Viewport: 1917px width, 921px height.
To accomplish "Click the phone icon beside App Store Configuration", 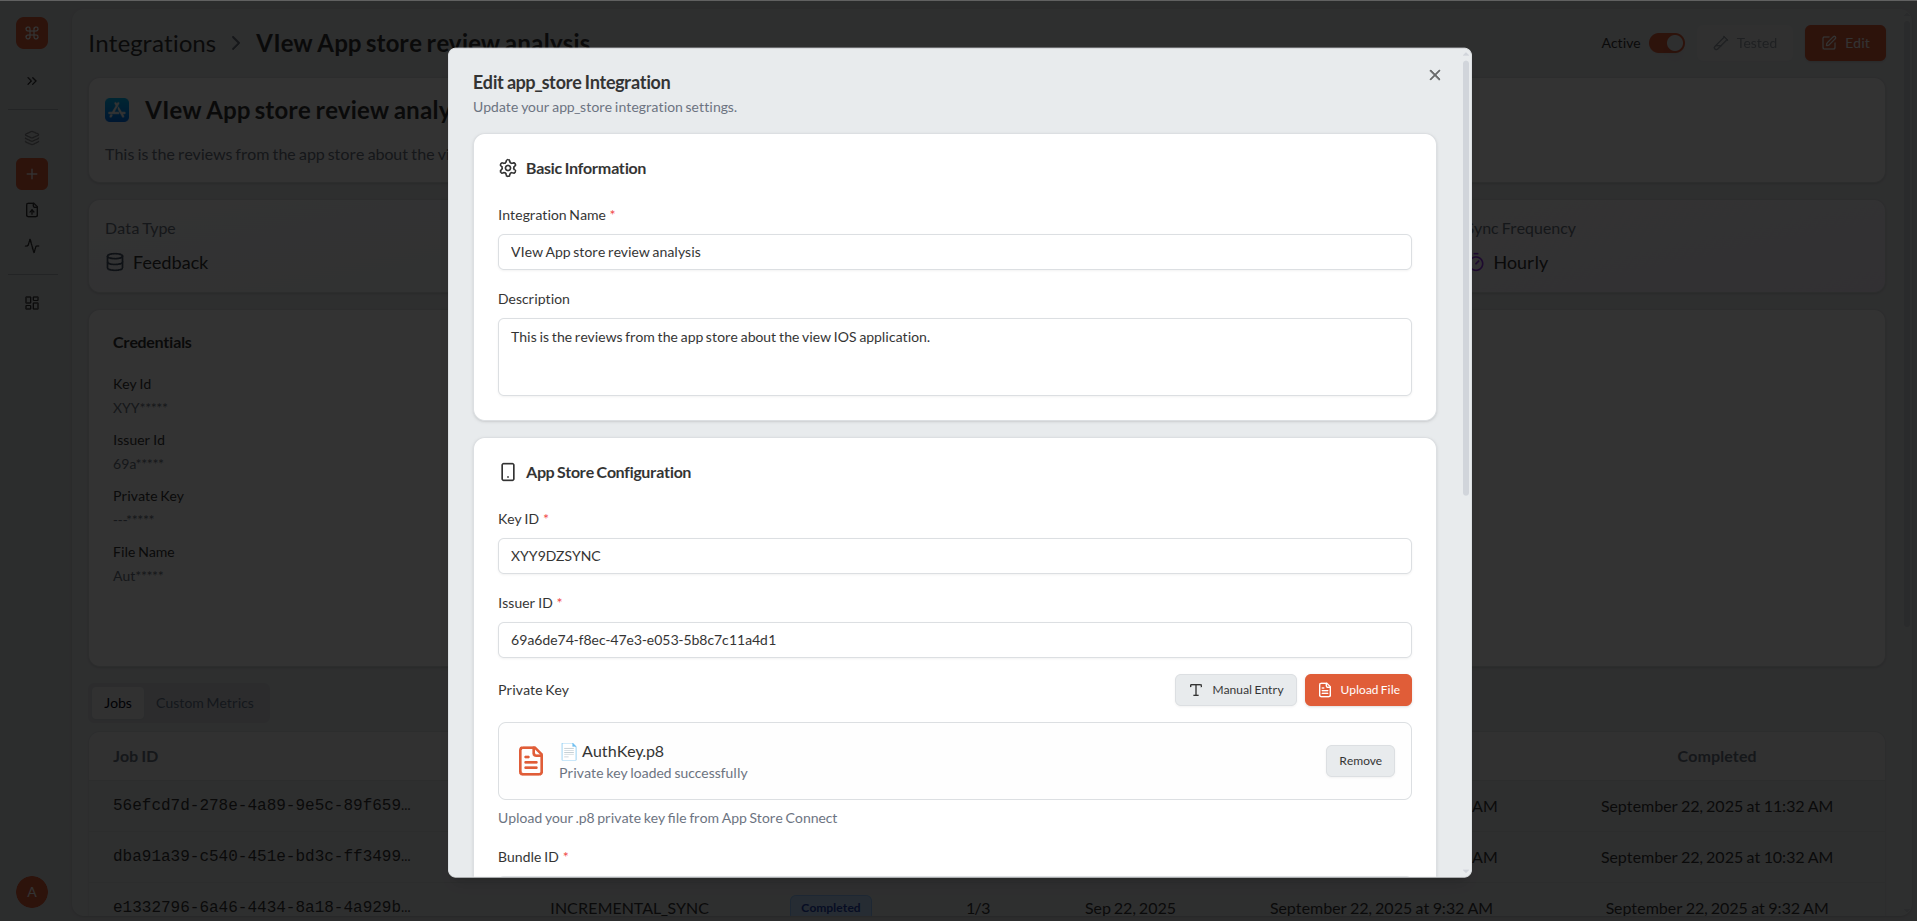I will click(507, 471).
